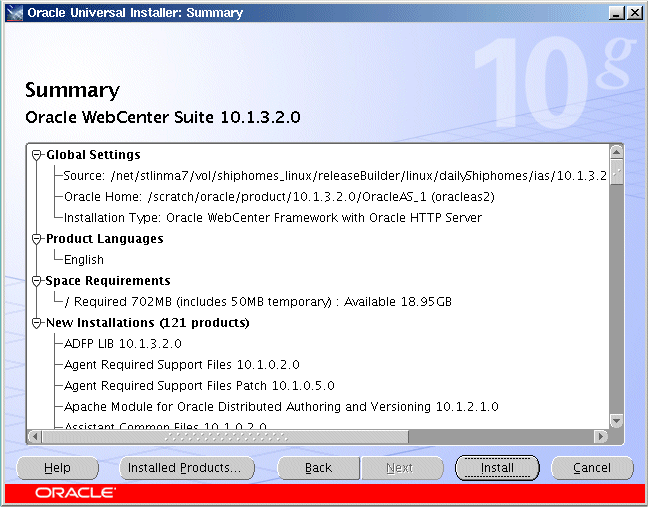Select the Required 702MB space row
Screen dimensions: 648x507
point(258,302)
